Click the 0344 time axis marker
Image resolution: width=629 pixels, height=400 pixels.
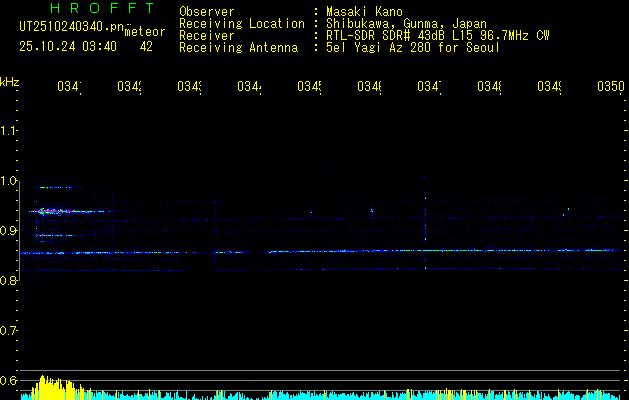click(249, 86)
